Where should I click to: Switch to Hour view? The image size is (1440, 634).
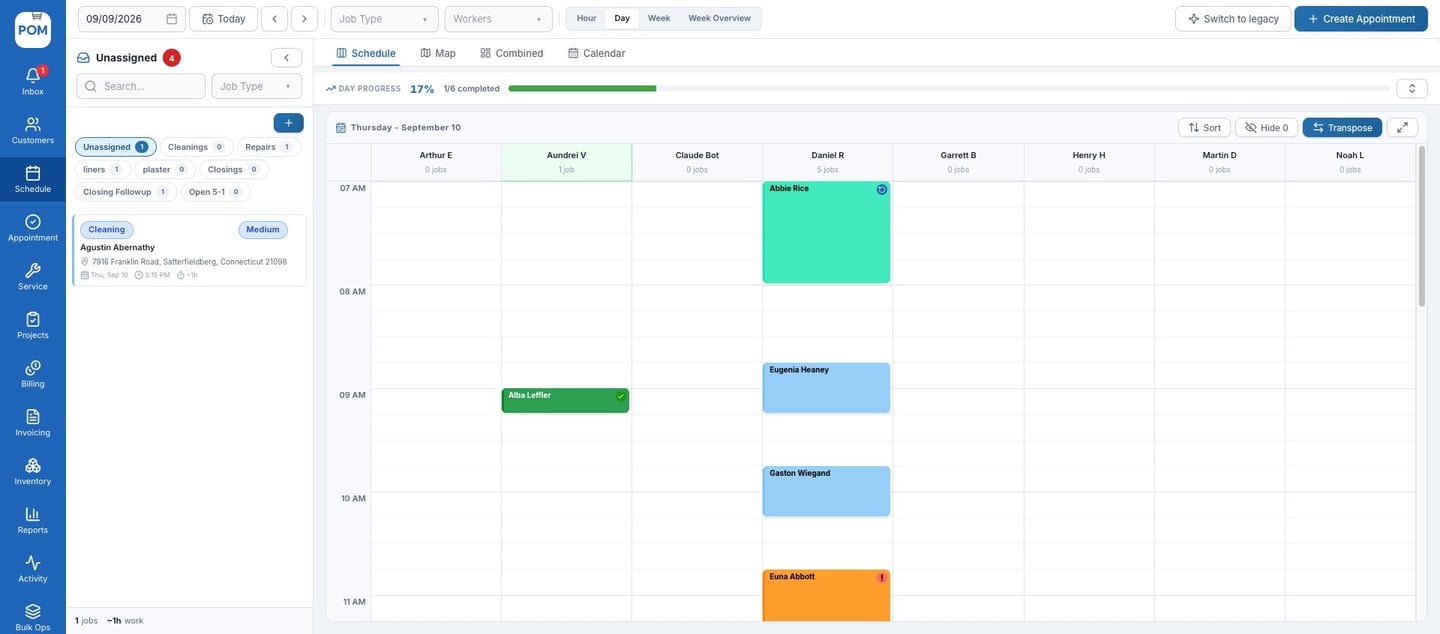(587, 18)
